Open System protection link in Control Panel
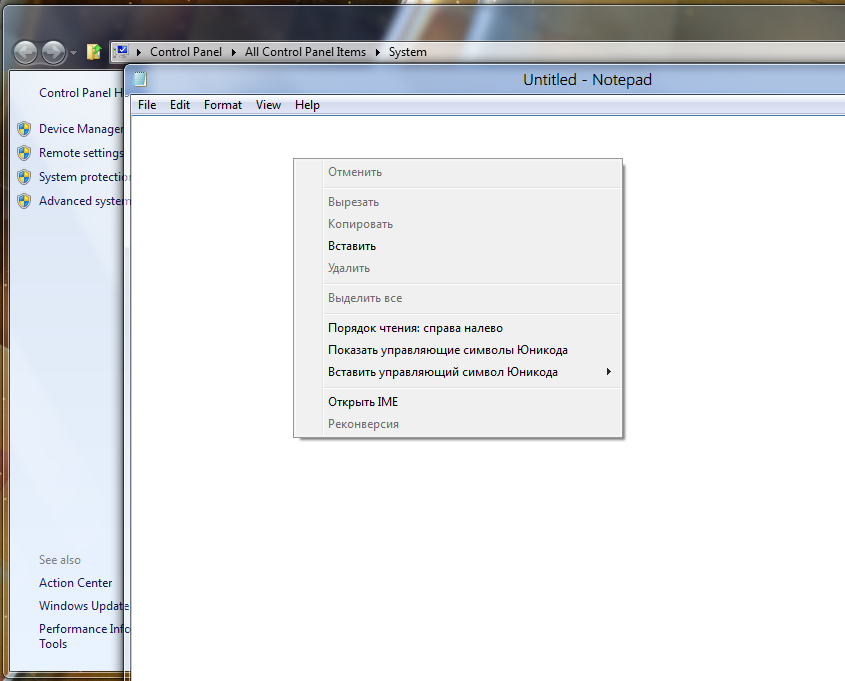The width and height of the screenshot is (845, 681). pos(81,177)
